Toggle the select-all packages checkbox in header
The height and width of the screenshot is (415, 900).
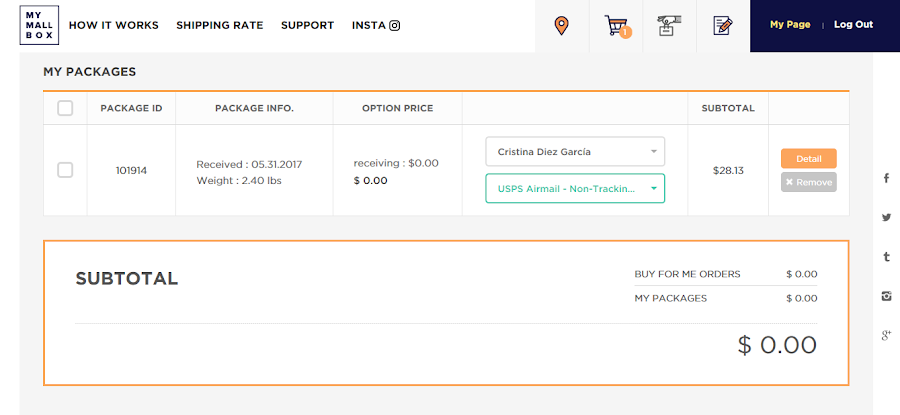[x=65, y=108]
